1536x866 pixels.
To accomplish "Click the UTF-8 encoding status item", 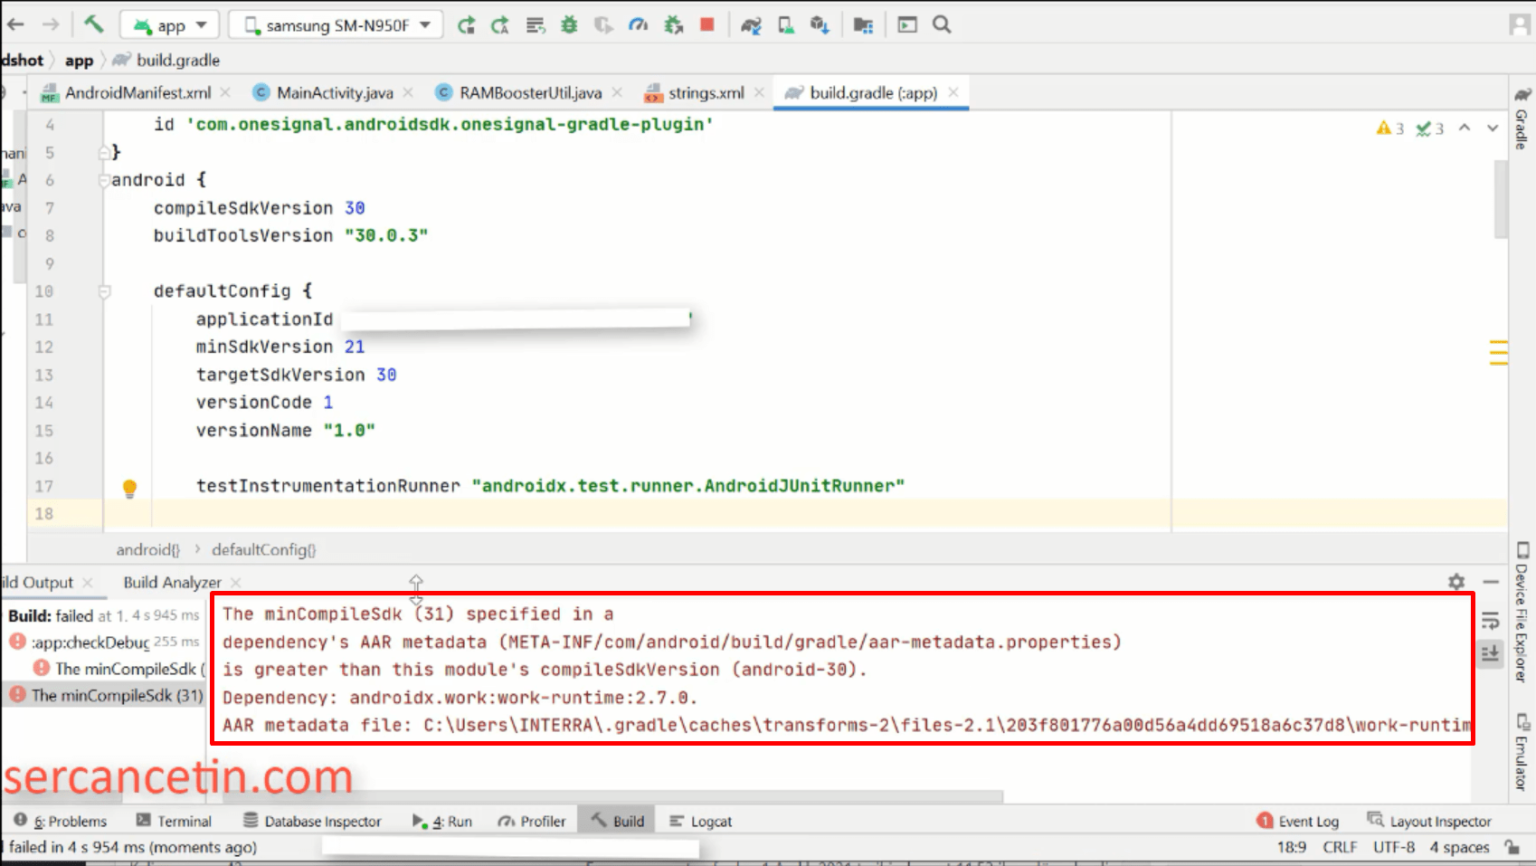I will tap(1394, 847).
